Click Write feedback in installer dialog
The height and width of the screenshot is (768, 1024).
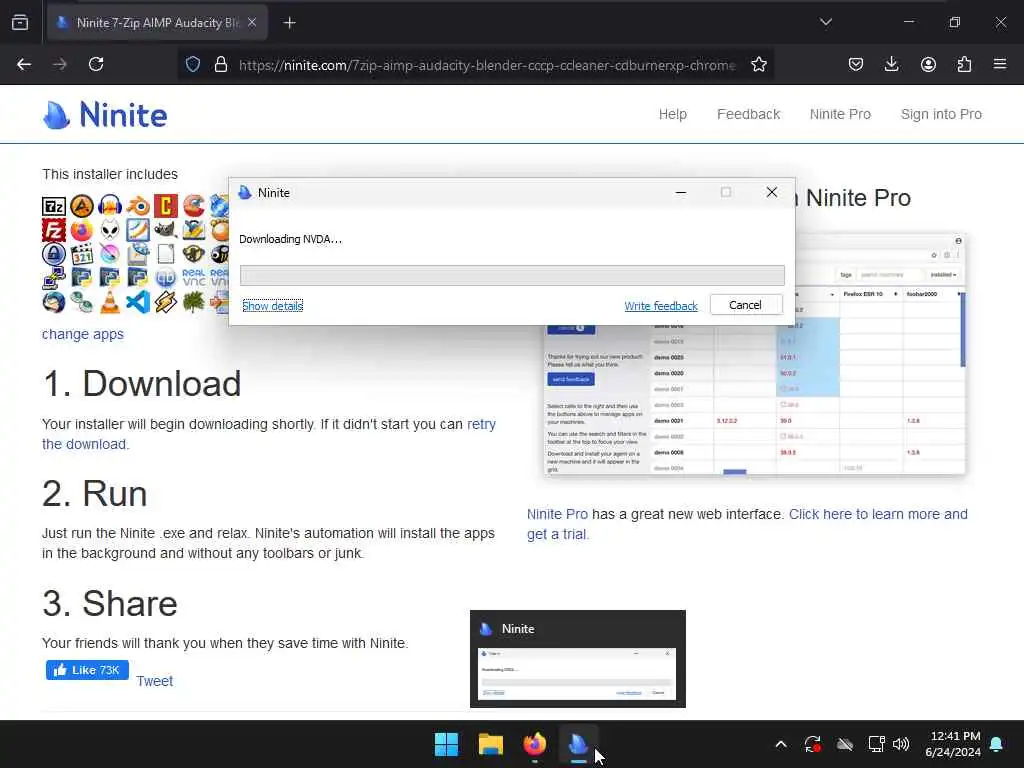pyautogui.click(x=661, y=306)
